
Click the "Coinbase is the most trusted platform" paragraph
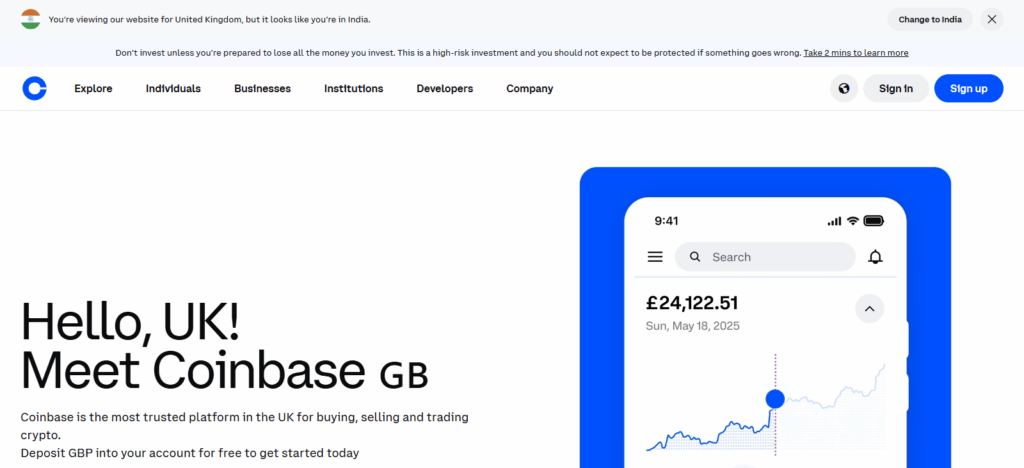244,426
